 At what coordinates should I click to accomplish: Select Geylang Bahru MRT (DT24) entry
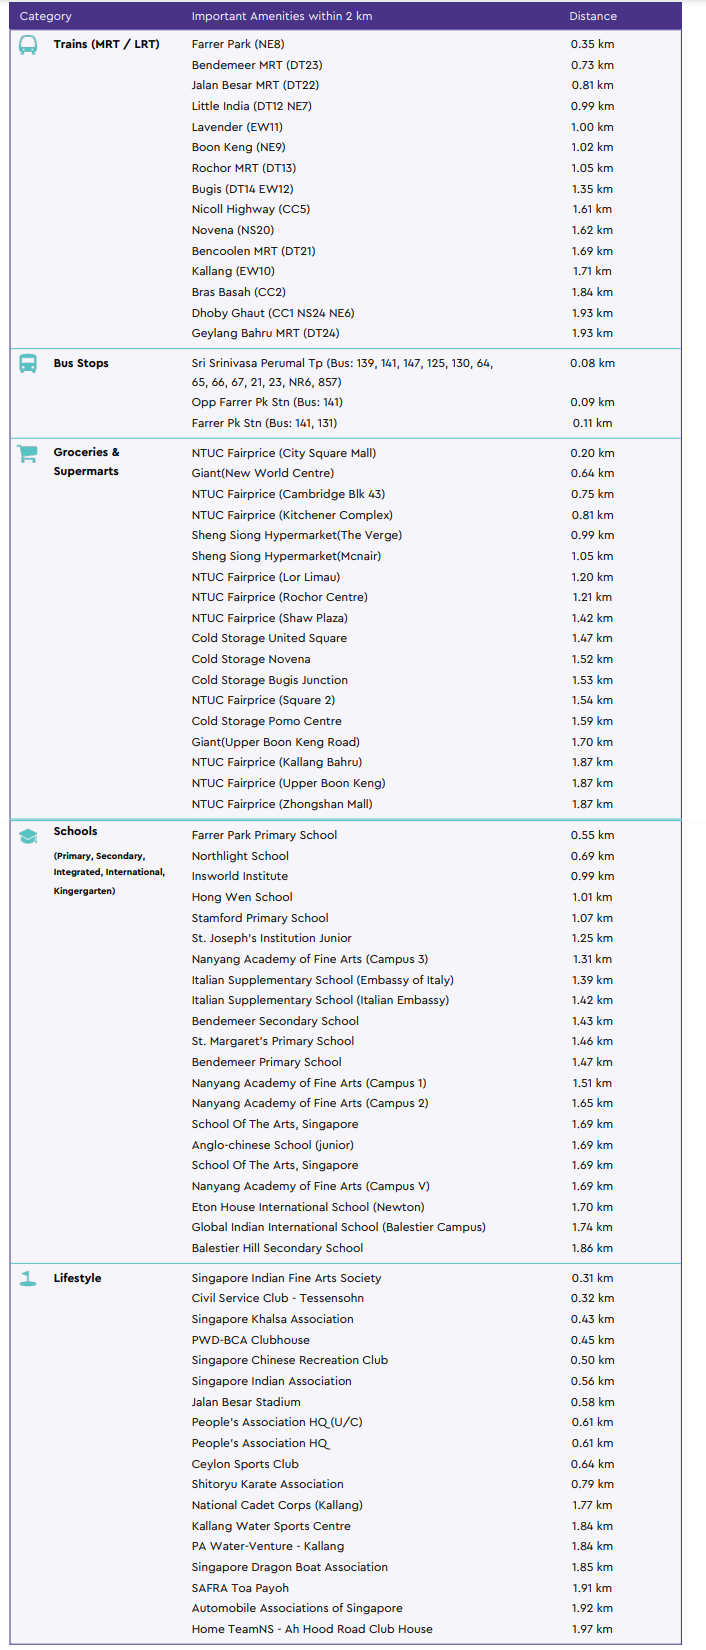click(266, 333)
